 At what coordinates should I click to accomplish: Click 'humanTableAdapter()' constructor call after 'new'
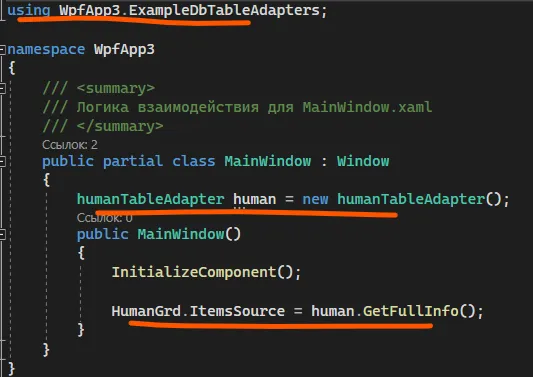click(x=419, y=199)
